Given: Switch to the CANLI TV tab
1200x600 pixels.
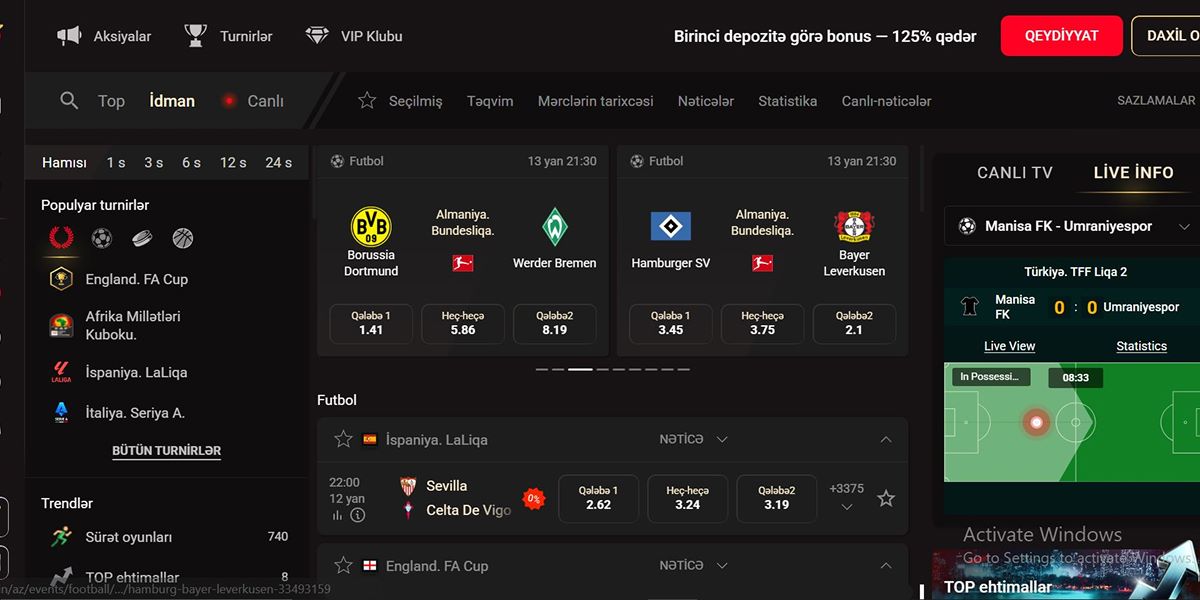Looking at the screenshot, I should [1014, 173].
